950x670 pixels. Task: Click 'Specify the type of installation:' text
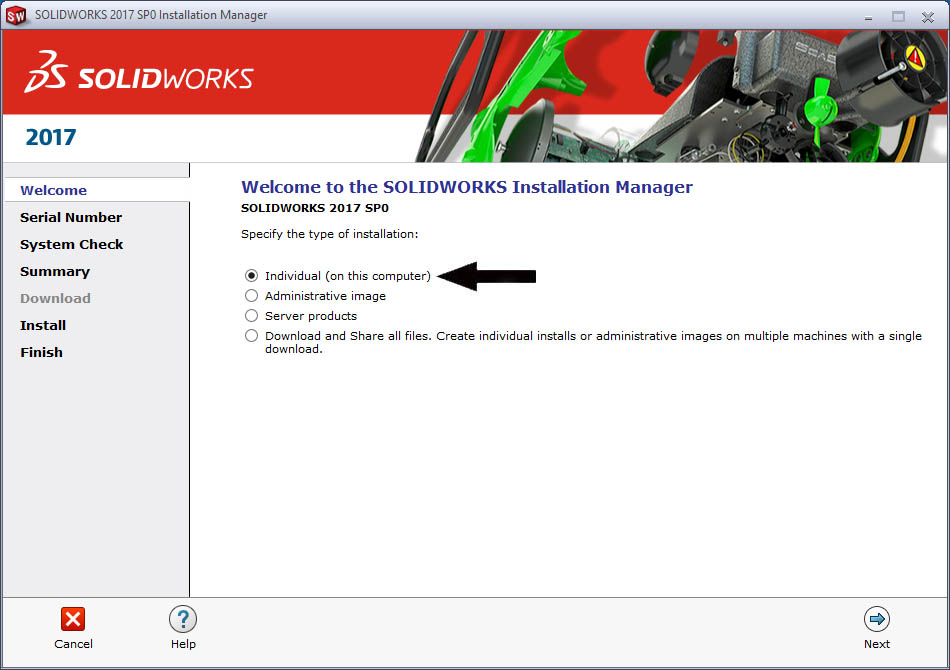(x=330, y=234)
